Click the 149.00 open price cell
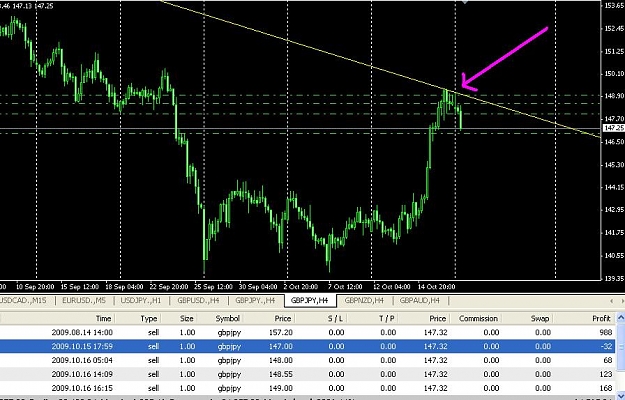 click(x=282, y=388)
